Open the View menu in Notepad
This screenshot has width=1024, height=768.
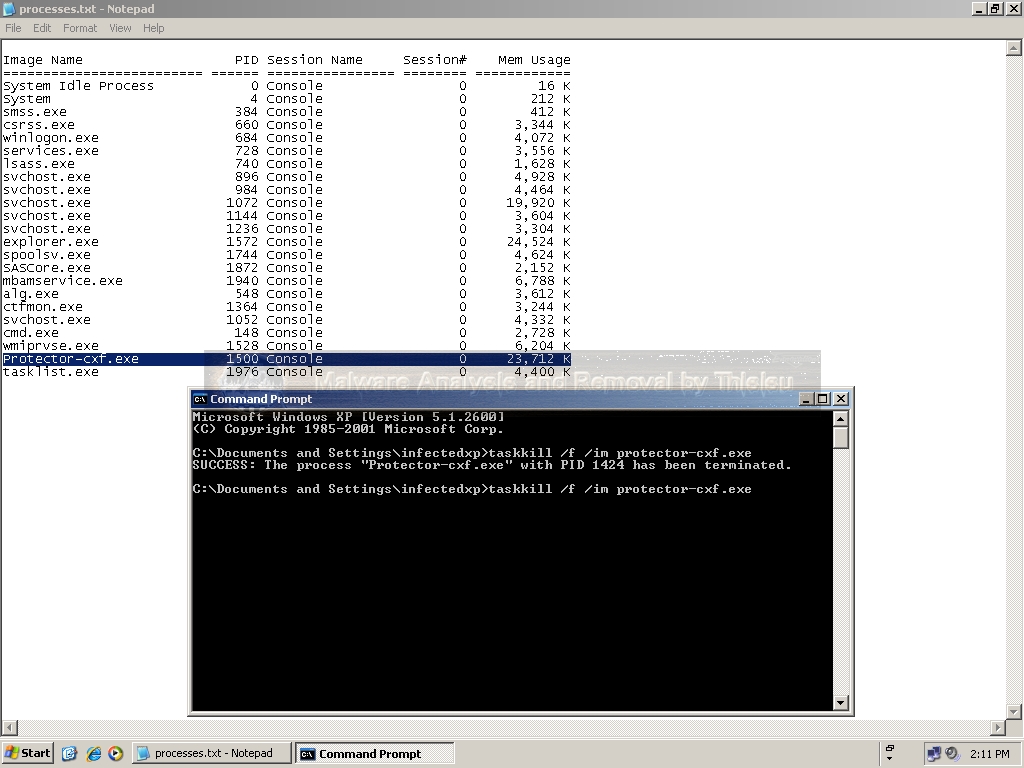[120, 28]
